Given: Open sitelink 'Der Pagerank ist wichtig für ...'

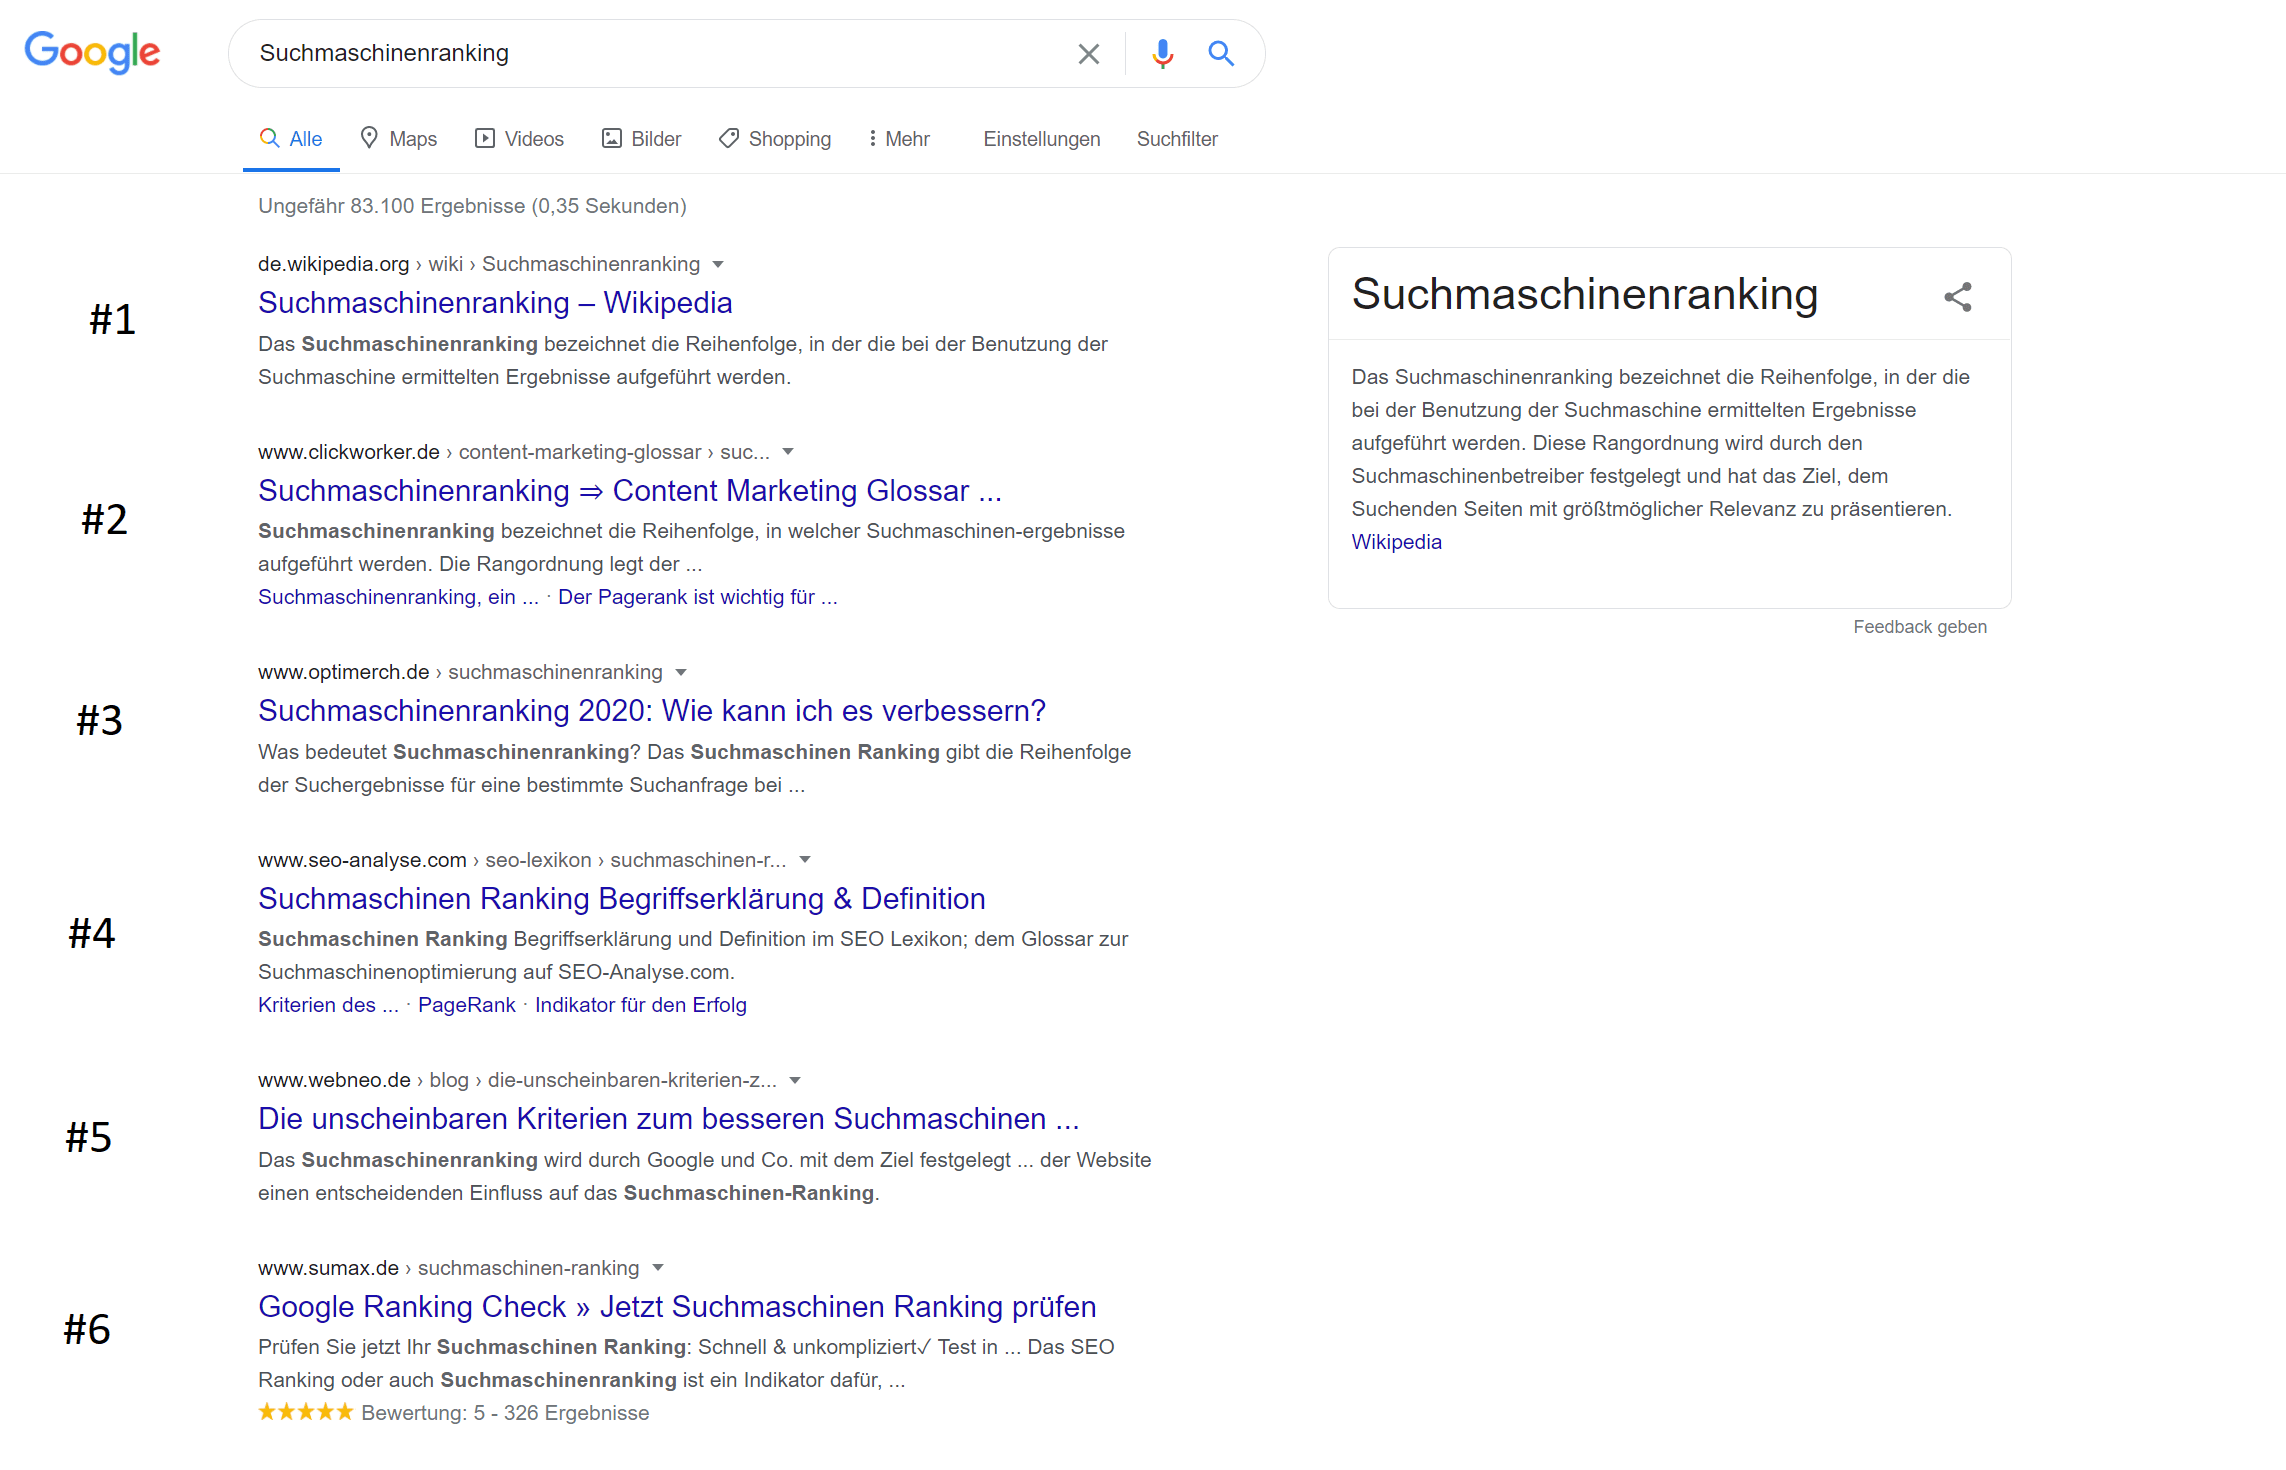Looking at the screenshot, I should [x=698, y=597].
